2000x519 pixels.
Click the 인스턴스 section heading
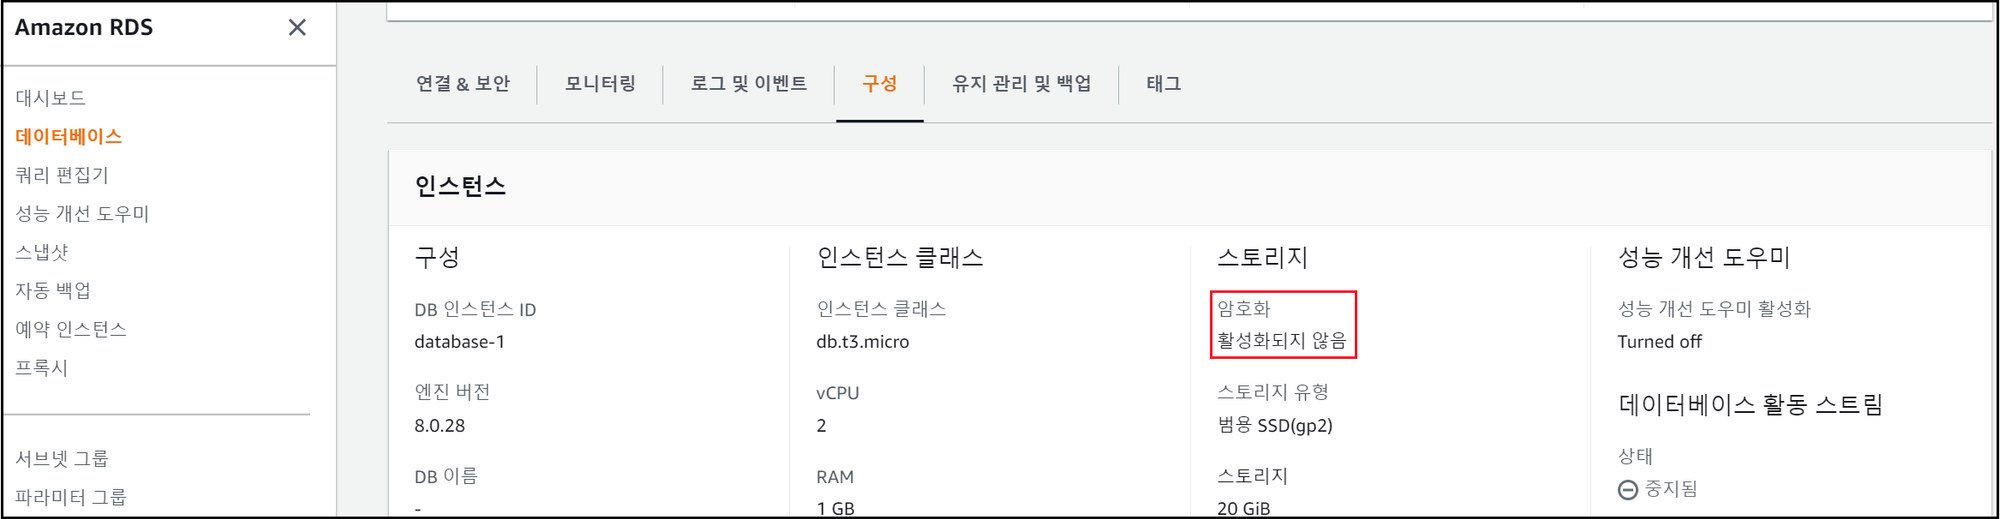[x=460, y=187]
